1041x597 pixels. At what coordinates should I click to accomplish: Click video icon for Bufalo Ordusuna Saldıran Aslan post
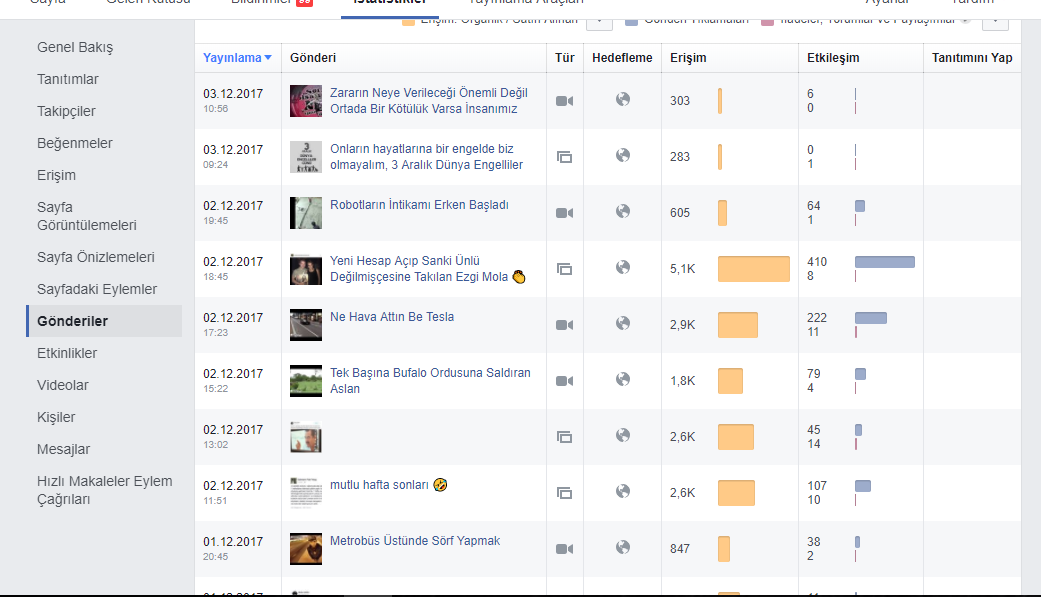[x=564, y=381]
